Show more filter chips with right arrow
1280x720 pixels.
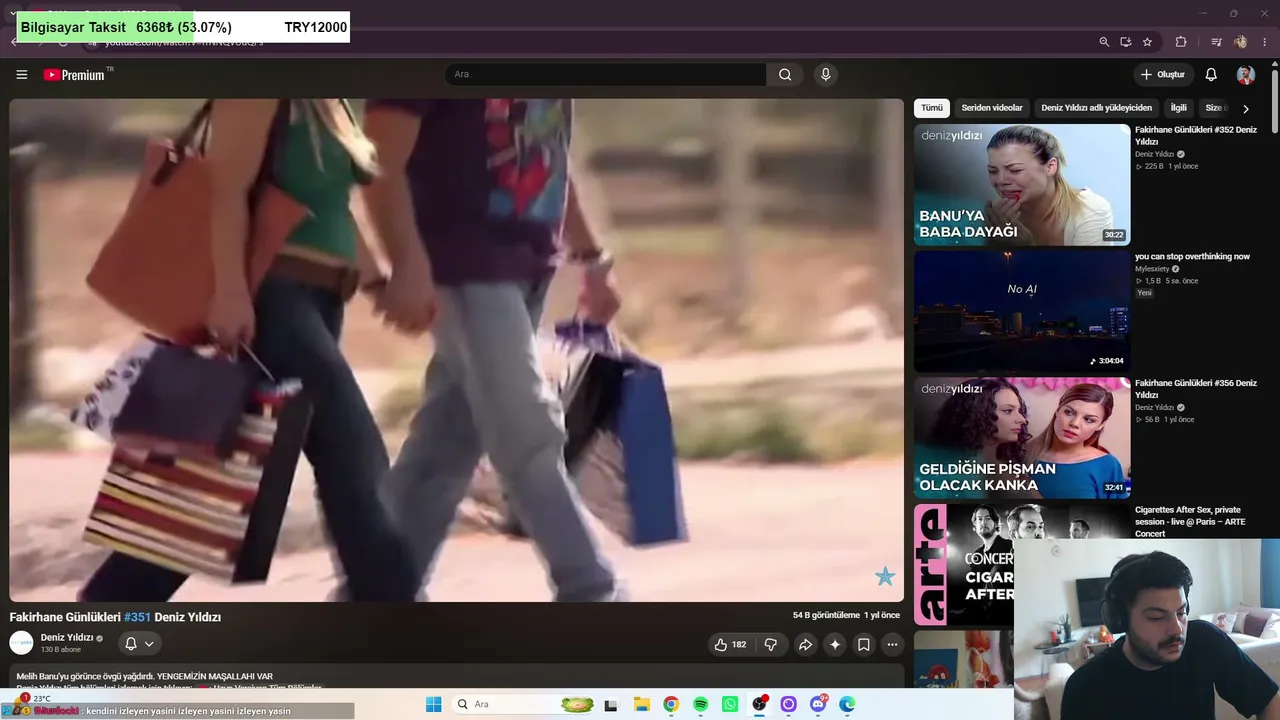pos(1245,108)
